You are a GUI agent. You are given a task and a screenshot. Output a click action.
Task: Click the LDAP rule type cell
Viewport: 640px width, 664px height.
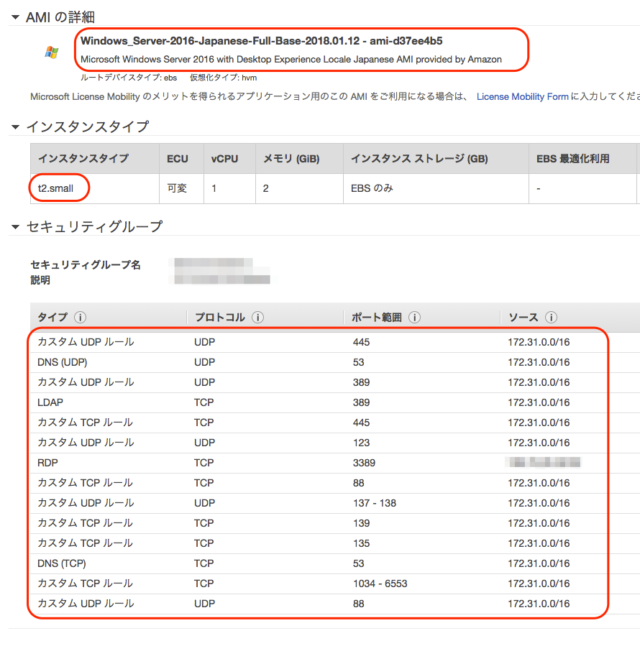click(x=50, y=402)
